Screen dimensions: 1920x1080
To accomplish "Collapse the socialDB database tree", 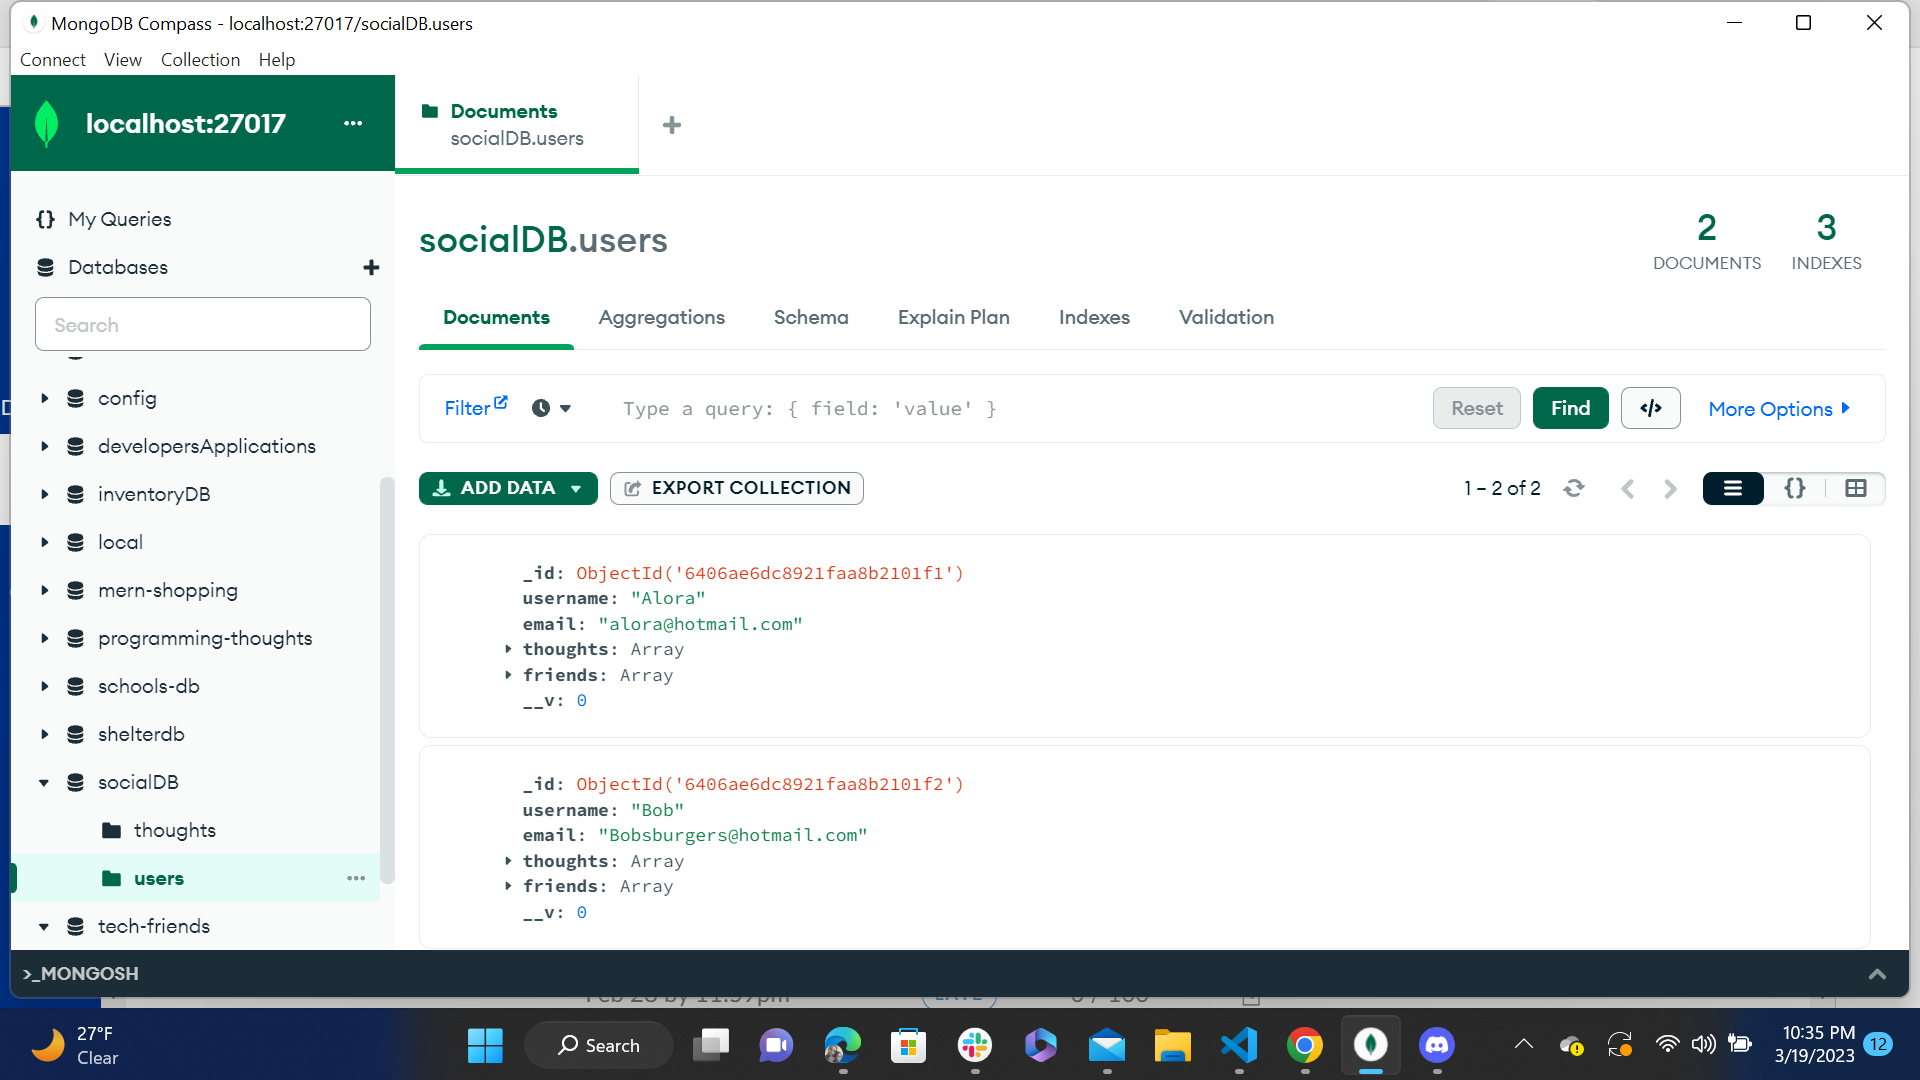I will (x=43, y=782).
